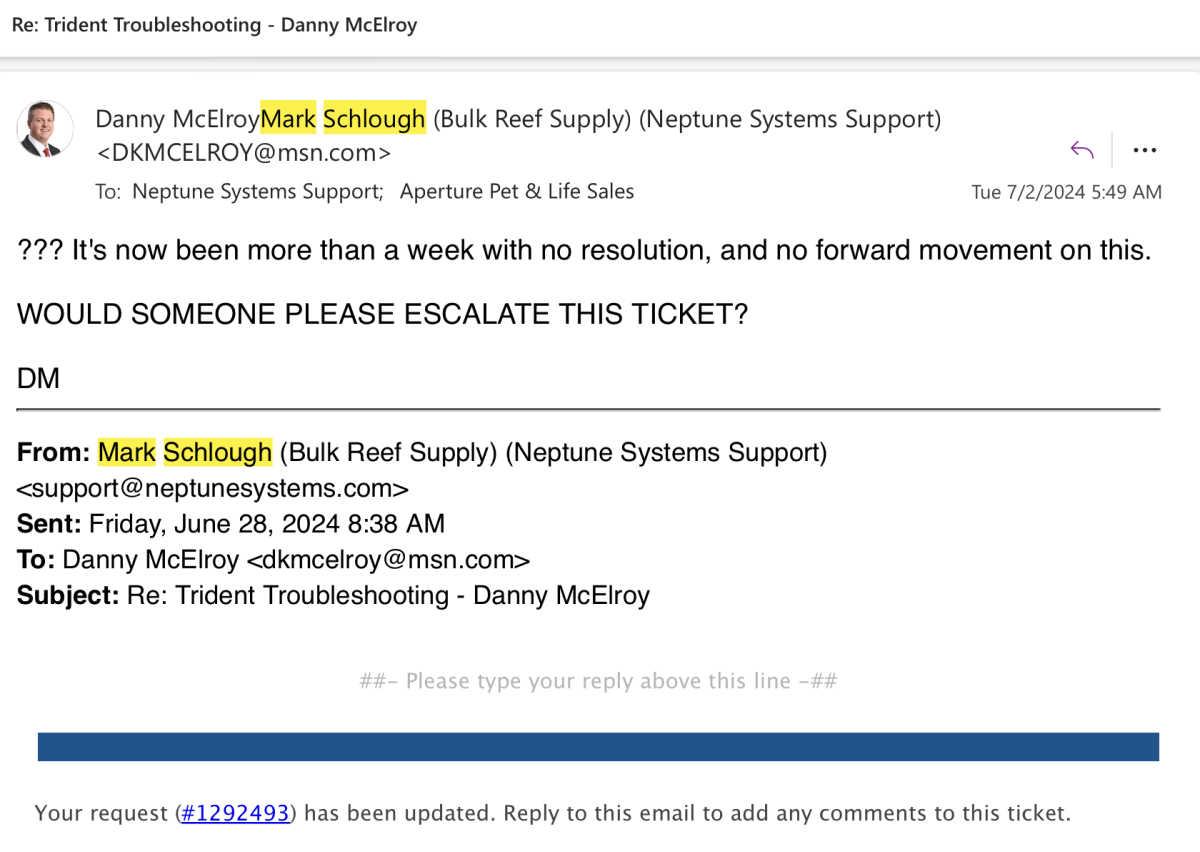This screenshot has height=852, width=1200.
Task: Click the 'more than a week' message line
Action: [x=584, y=250]
